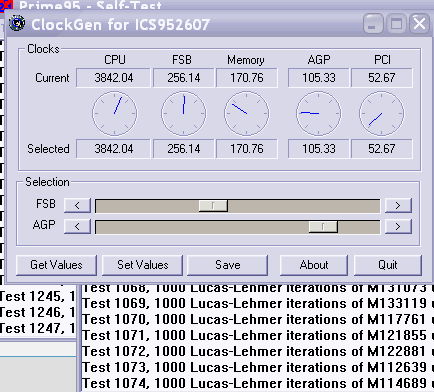Click the FSB clock dial gauge
Image resolution: width=434 pixels, height=392 pixels.
[x=184, y=114]
